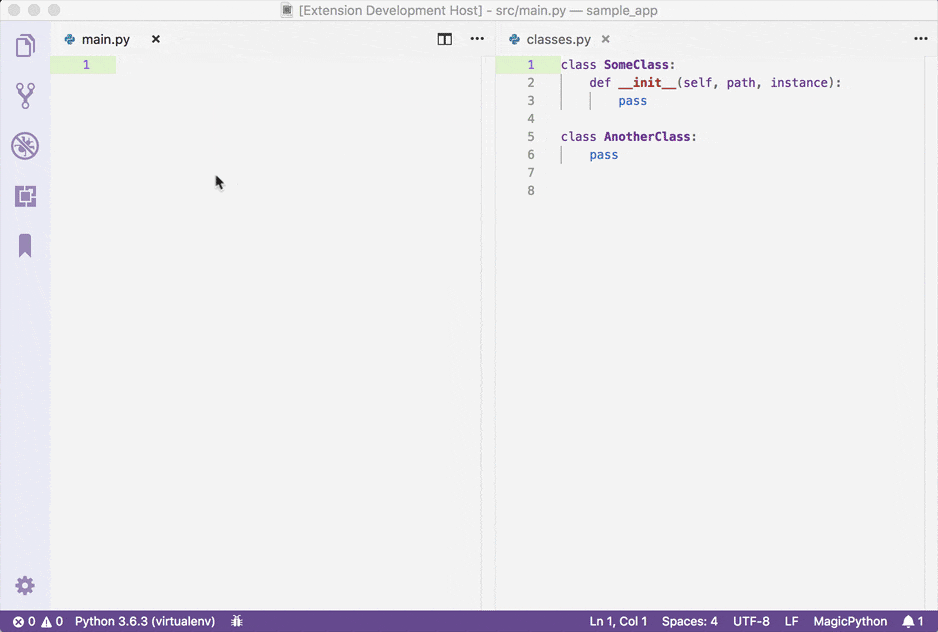Click the 'def' keyword on line 2
The width and height of the screenshot is (938, 632).
(600, 83)
